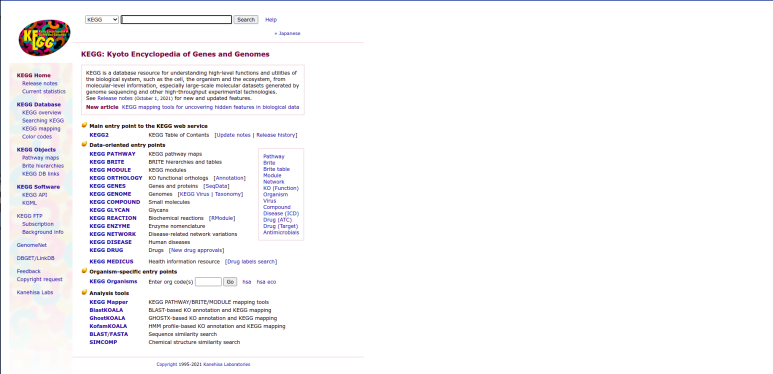Open KEGG MODULE entry point
The height and width of the screenshot is (374, 773).
coord(110,170)
